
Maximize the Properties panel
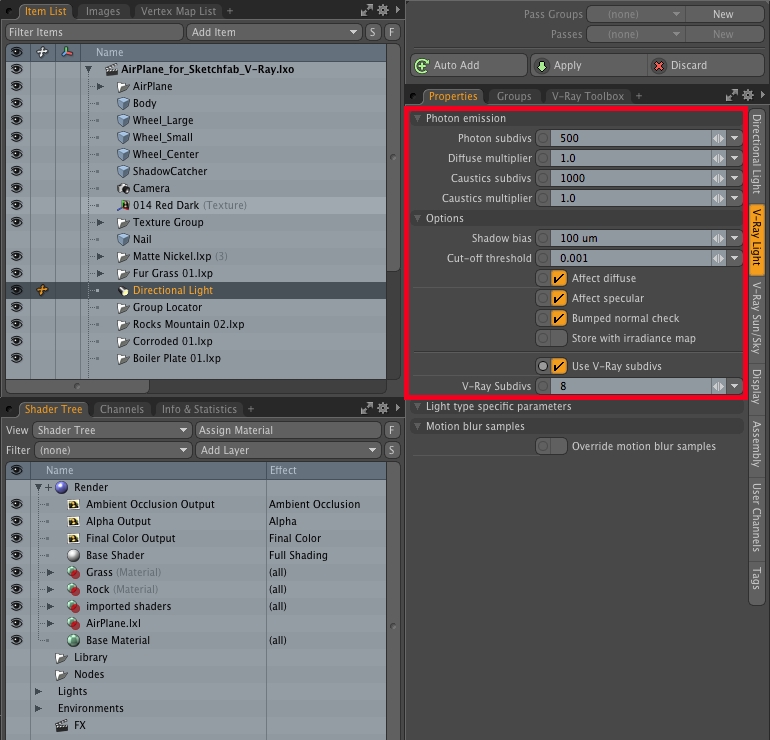tap(732, 95)
